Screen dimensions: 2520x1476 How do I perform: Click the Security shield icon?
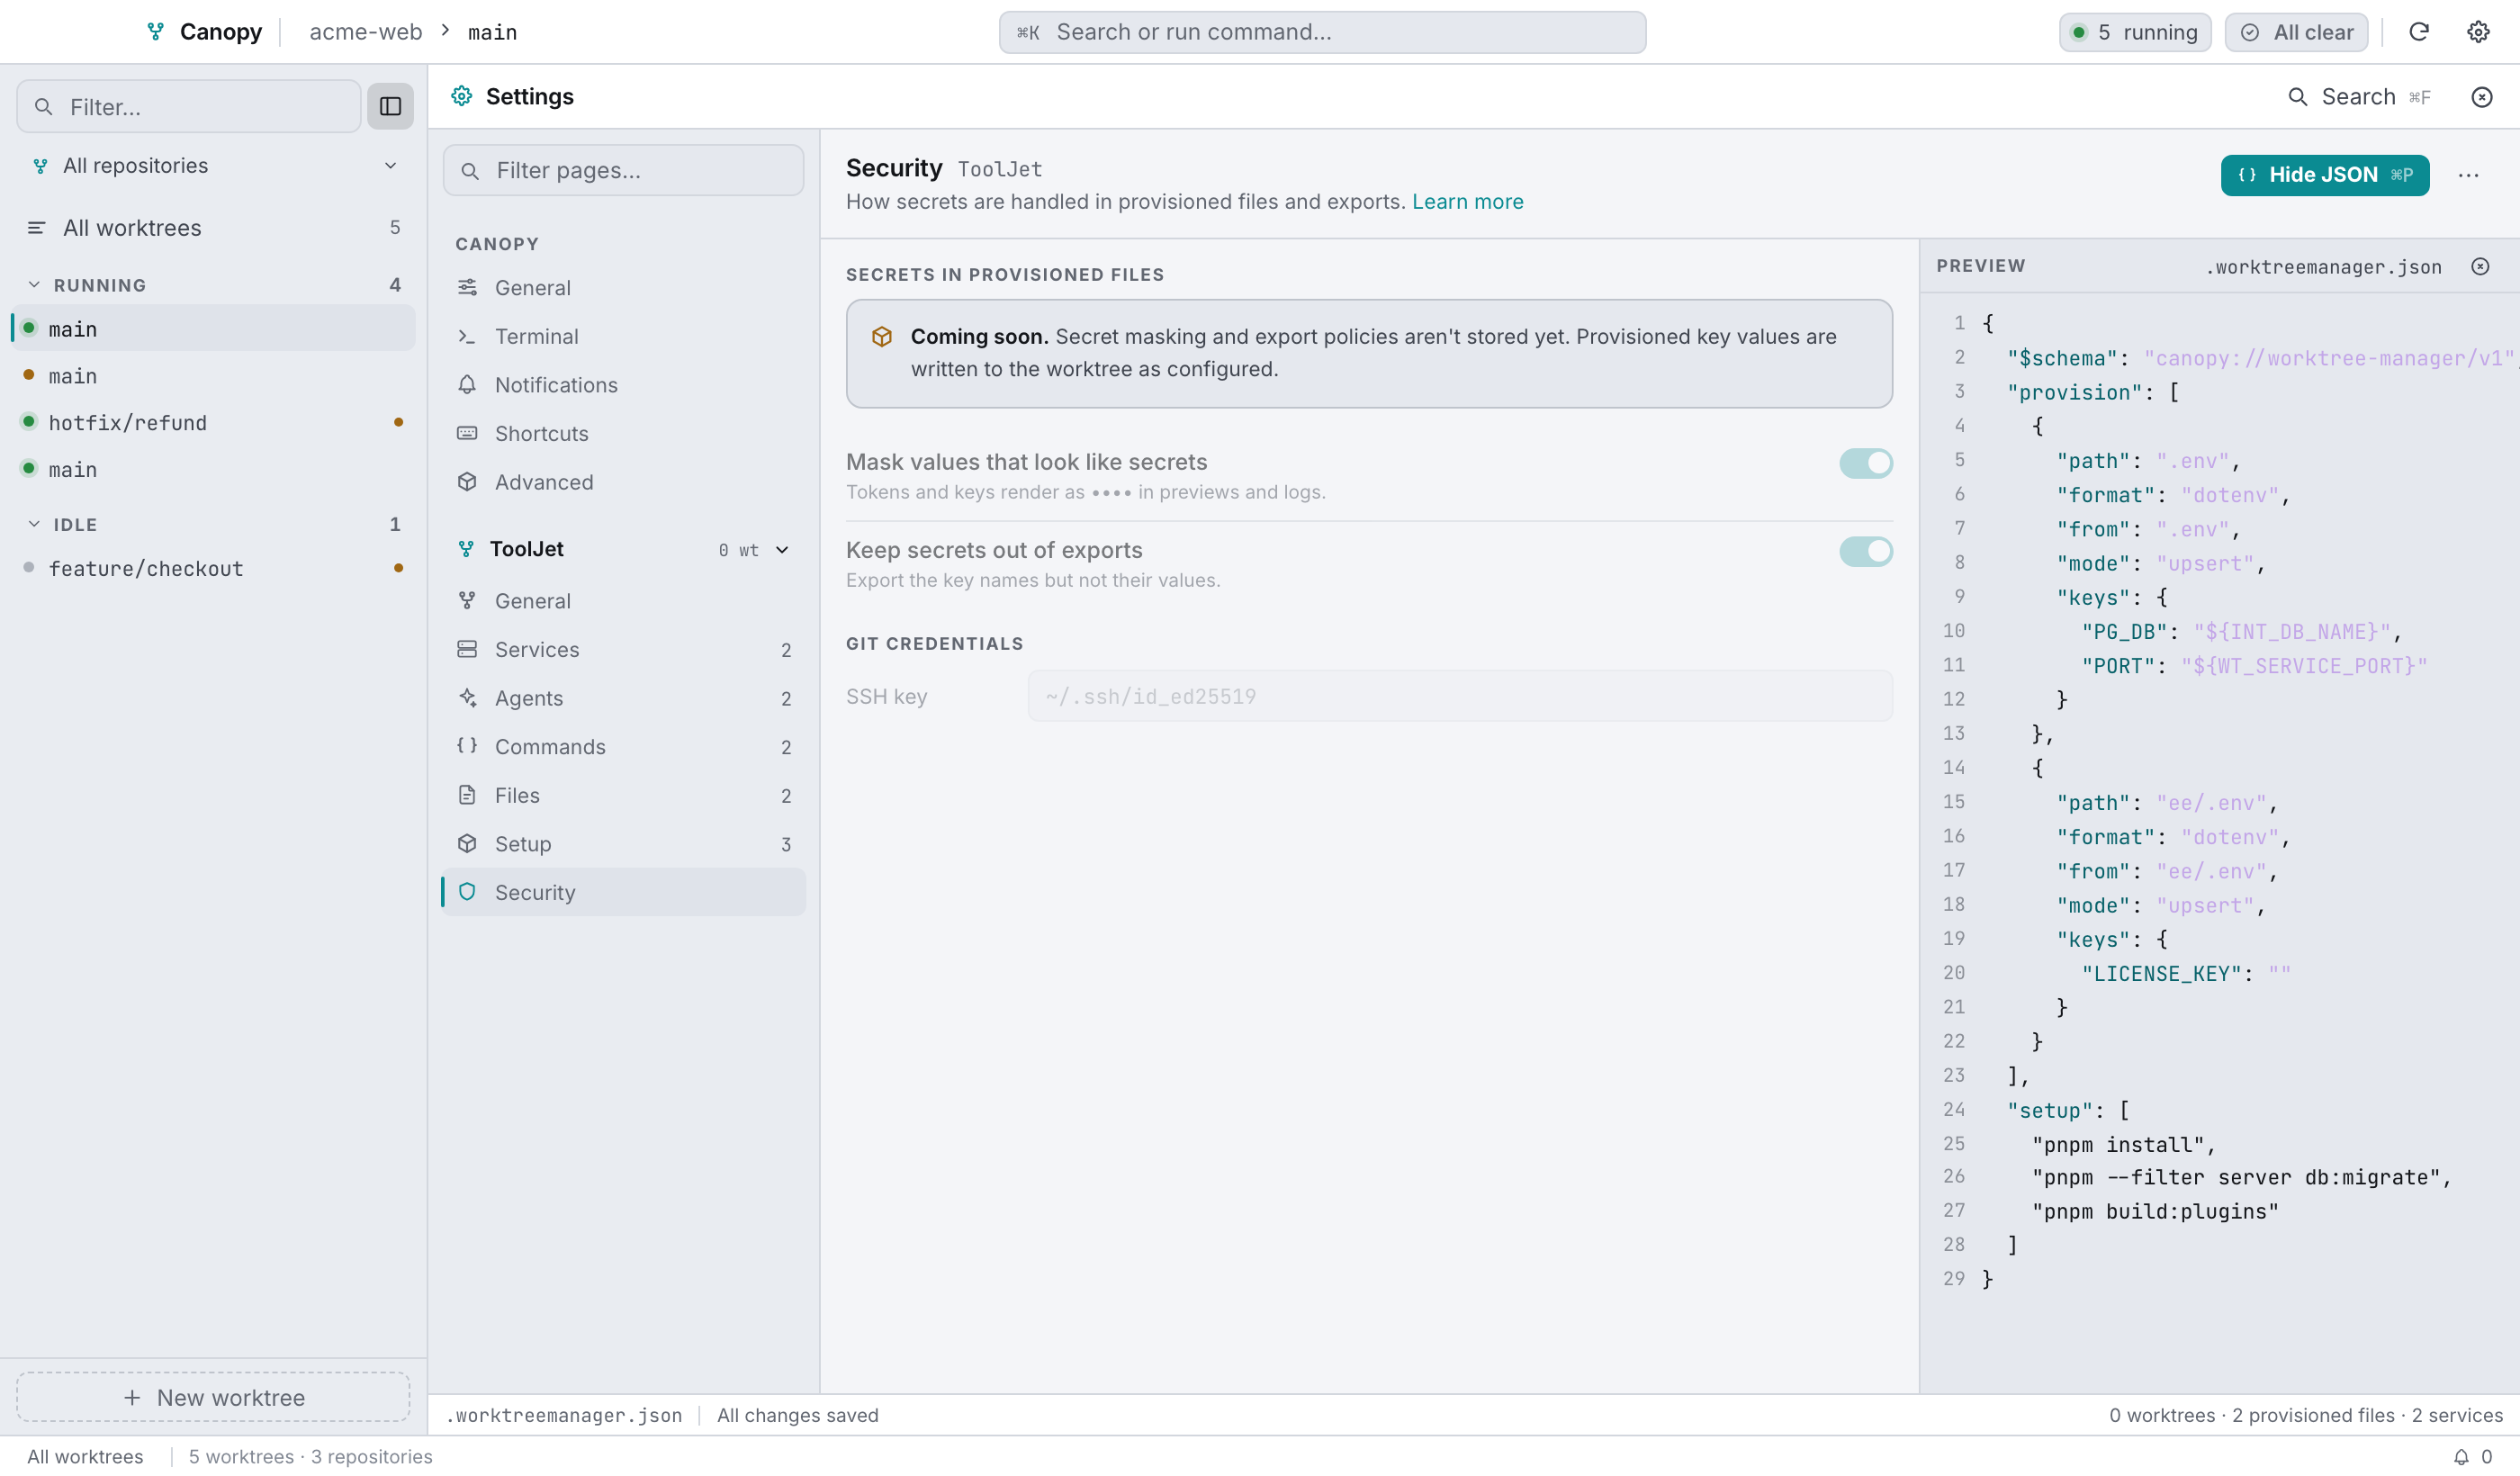tap(467, 892)
